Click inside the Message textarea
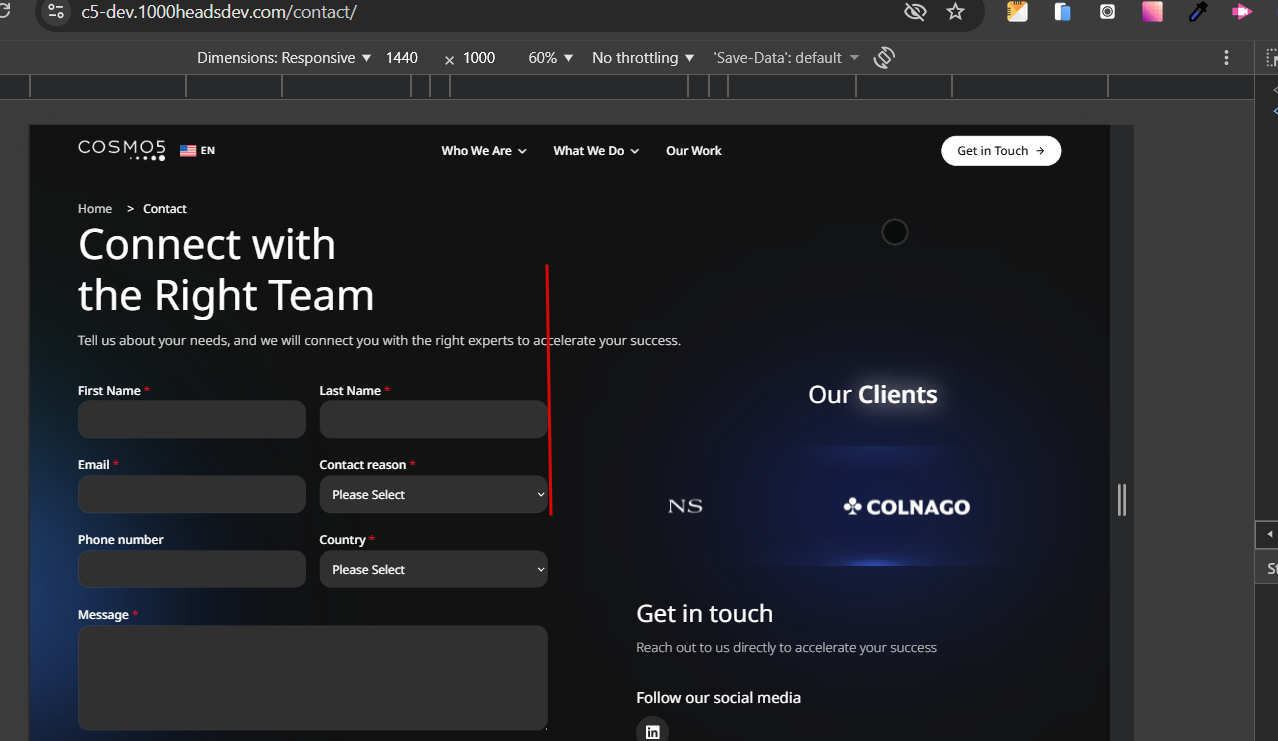Image resolution: width=1278 pixels, height=741 pixels. (x=313, y=678)
